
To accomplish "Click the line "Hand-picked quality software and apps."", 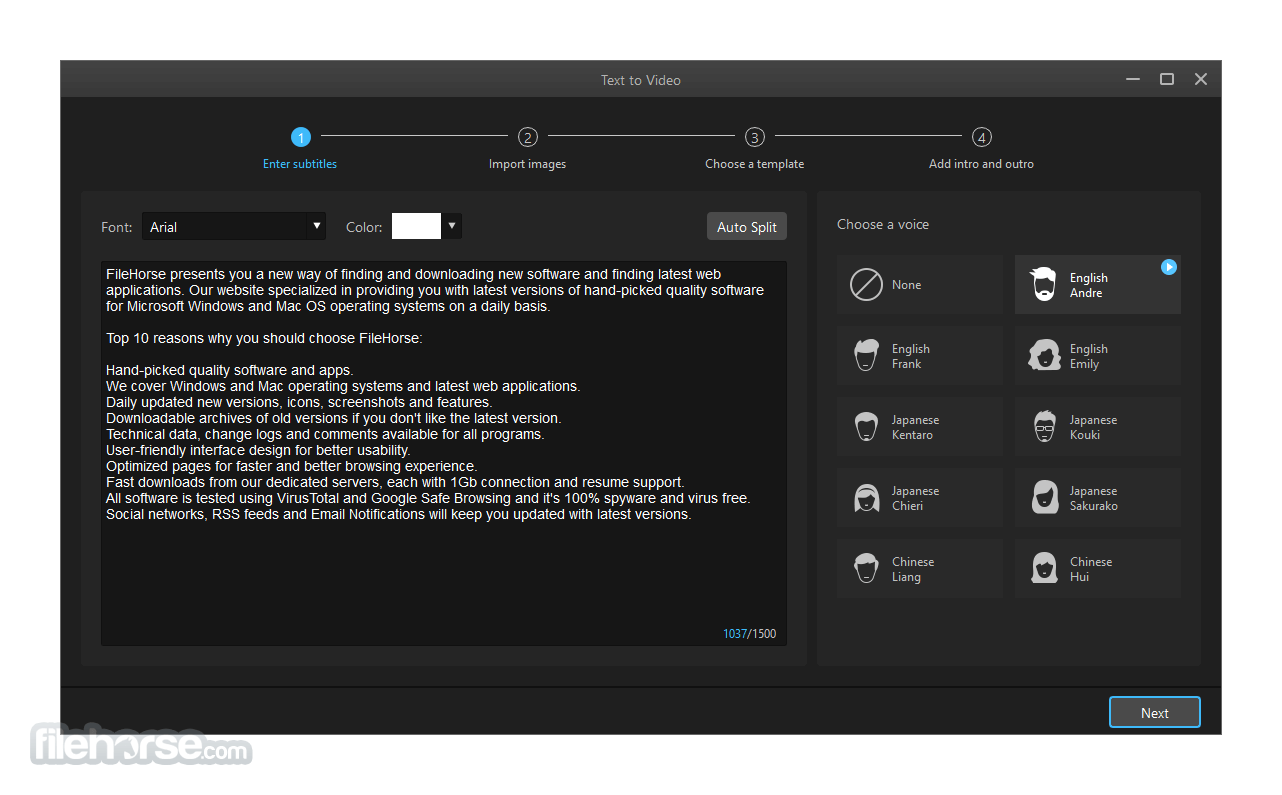I will [x=230, y=371].
